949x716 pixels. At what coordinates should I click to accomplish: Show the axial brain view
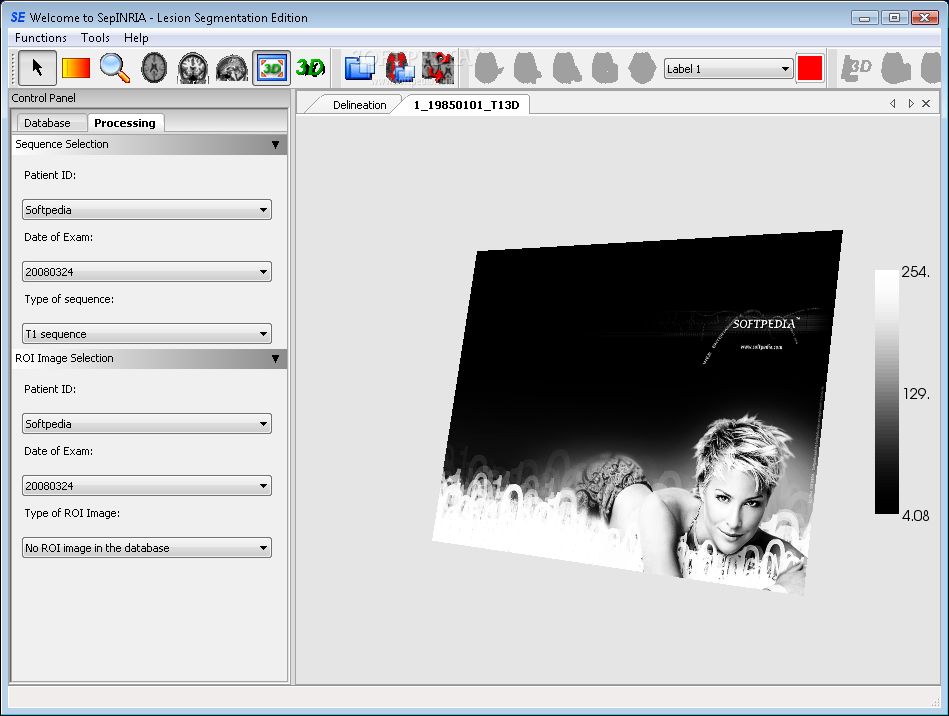(x=154, y=68)
